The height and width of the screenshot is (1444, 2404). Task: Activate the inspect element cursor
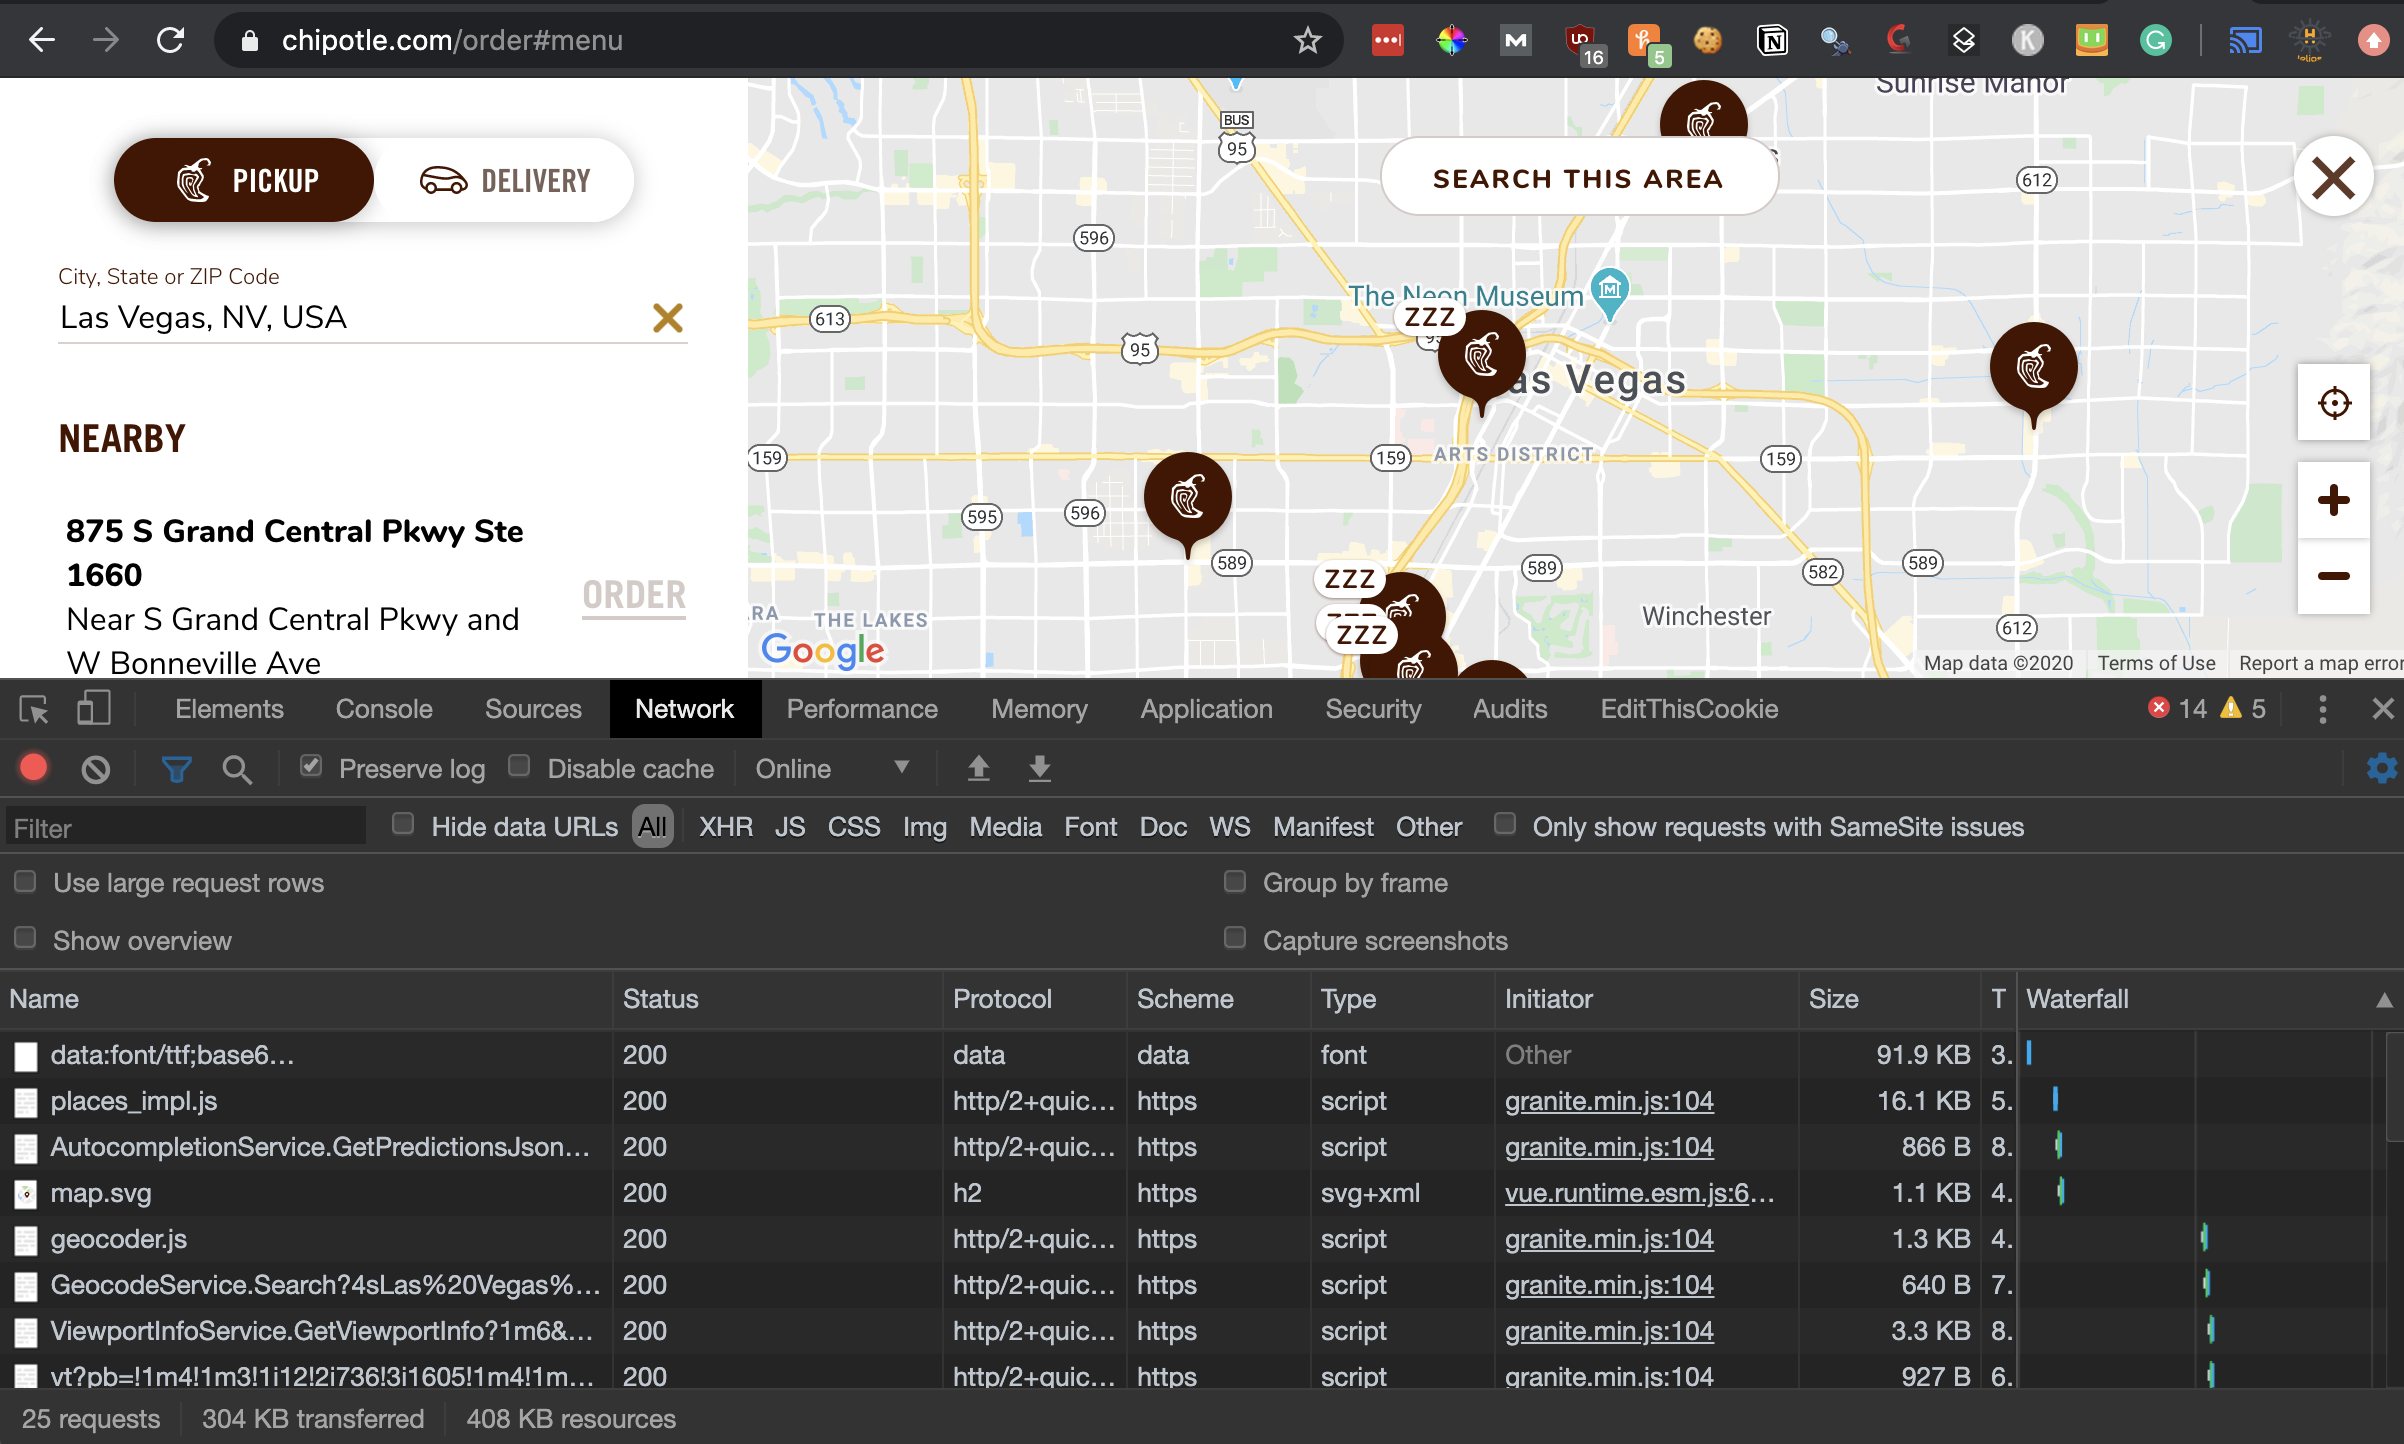(x=33, y=709)
